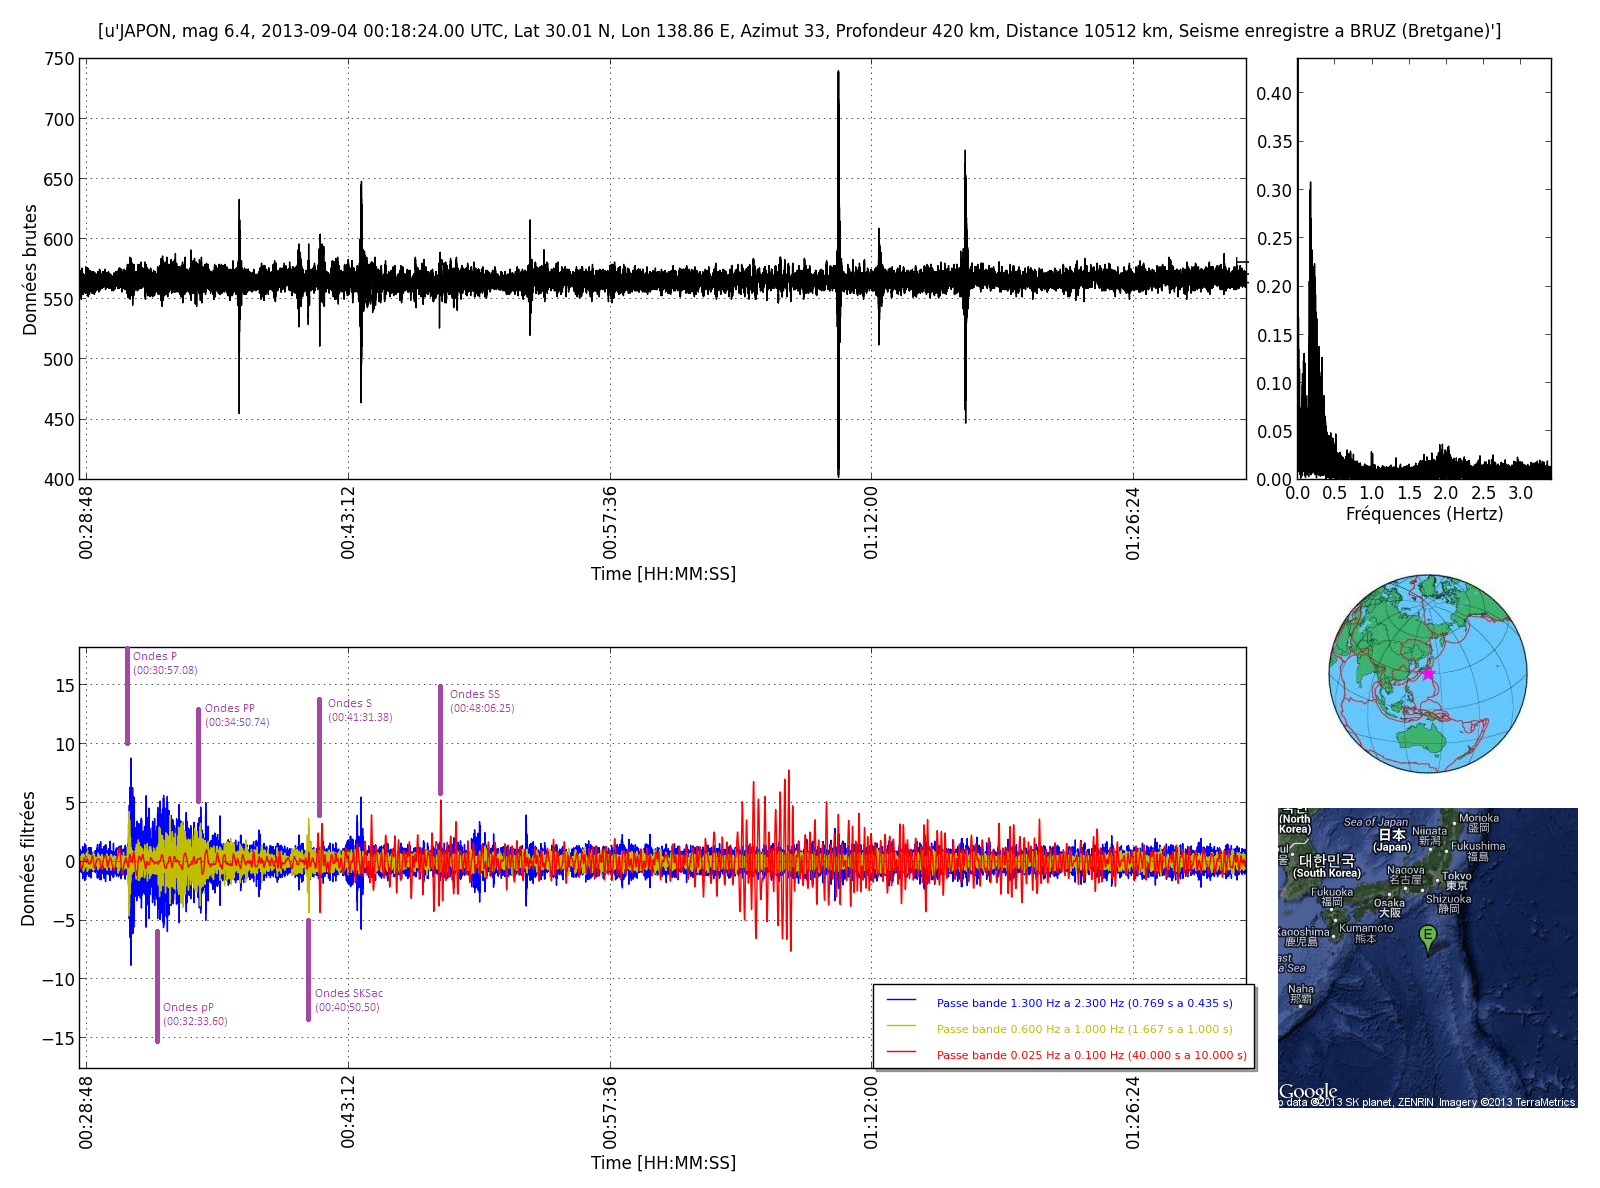Select the Ondes pP arrival marker label
1600x1188 pixels.
point(188,1008)
